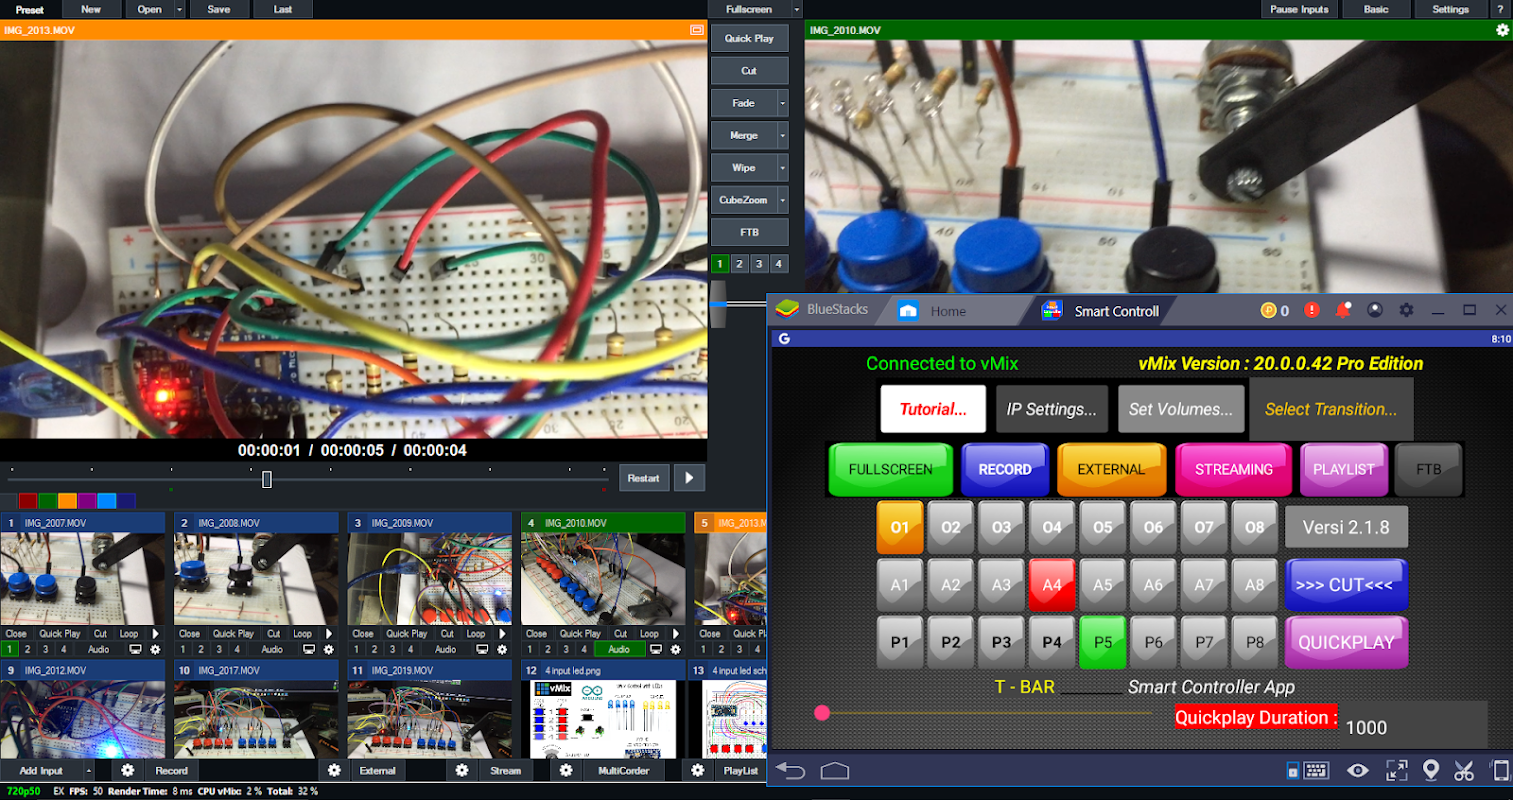Click >>> CUT<<< button in Smart Controller
This screenshot has height=800, width=1513.
(1346, 585)
